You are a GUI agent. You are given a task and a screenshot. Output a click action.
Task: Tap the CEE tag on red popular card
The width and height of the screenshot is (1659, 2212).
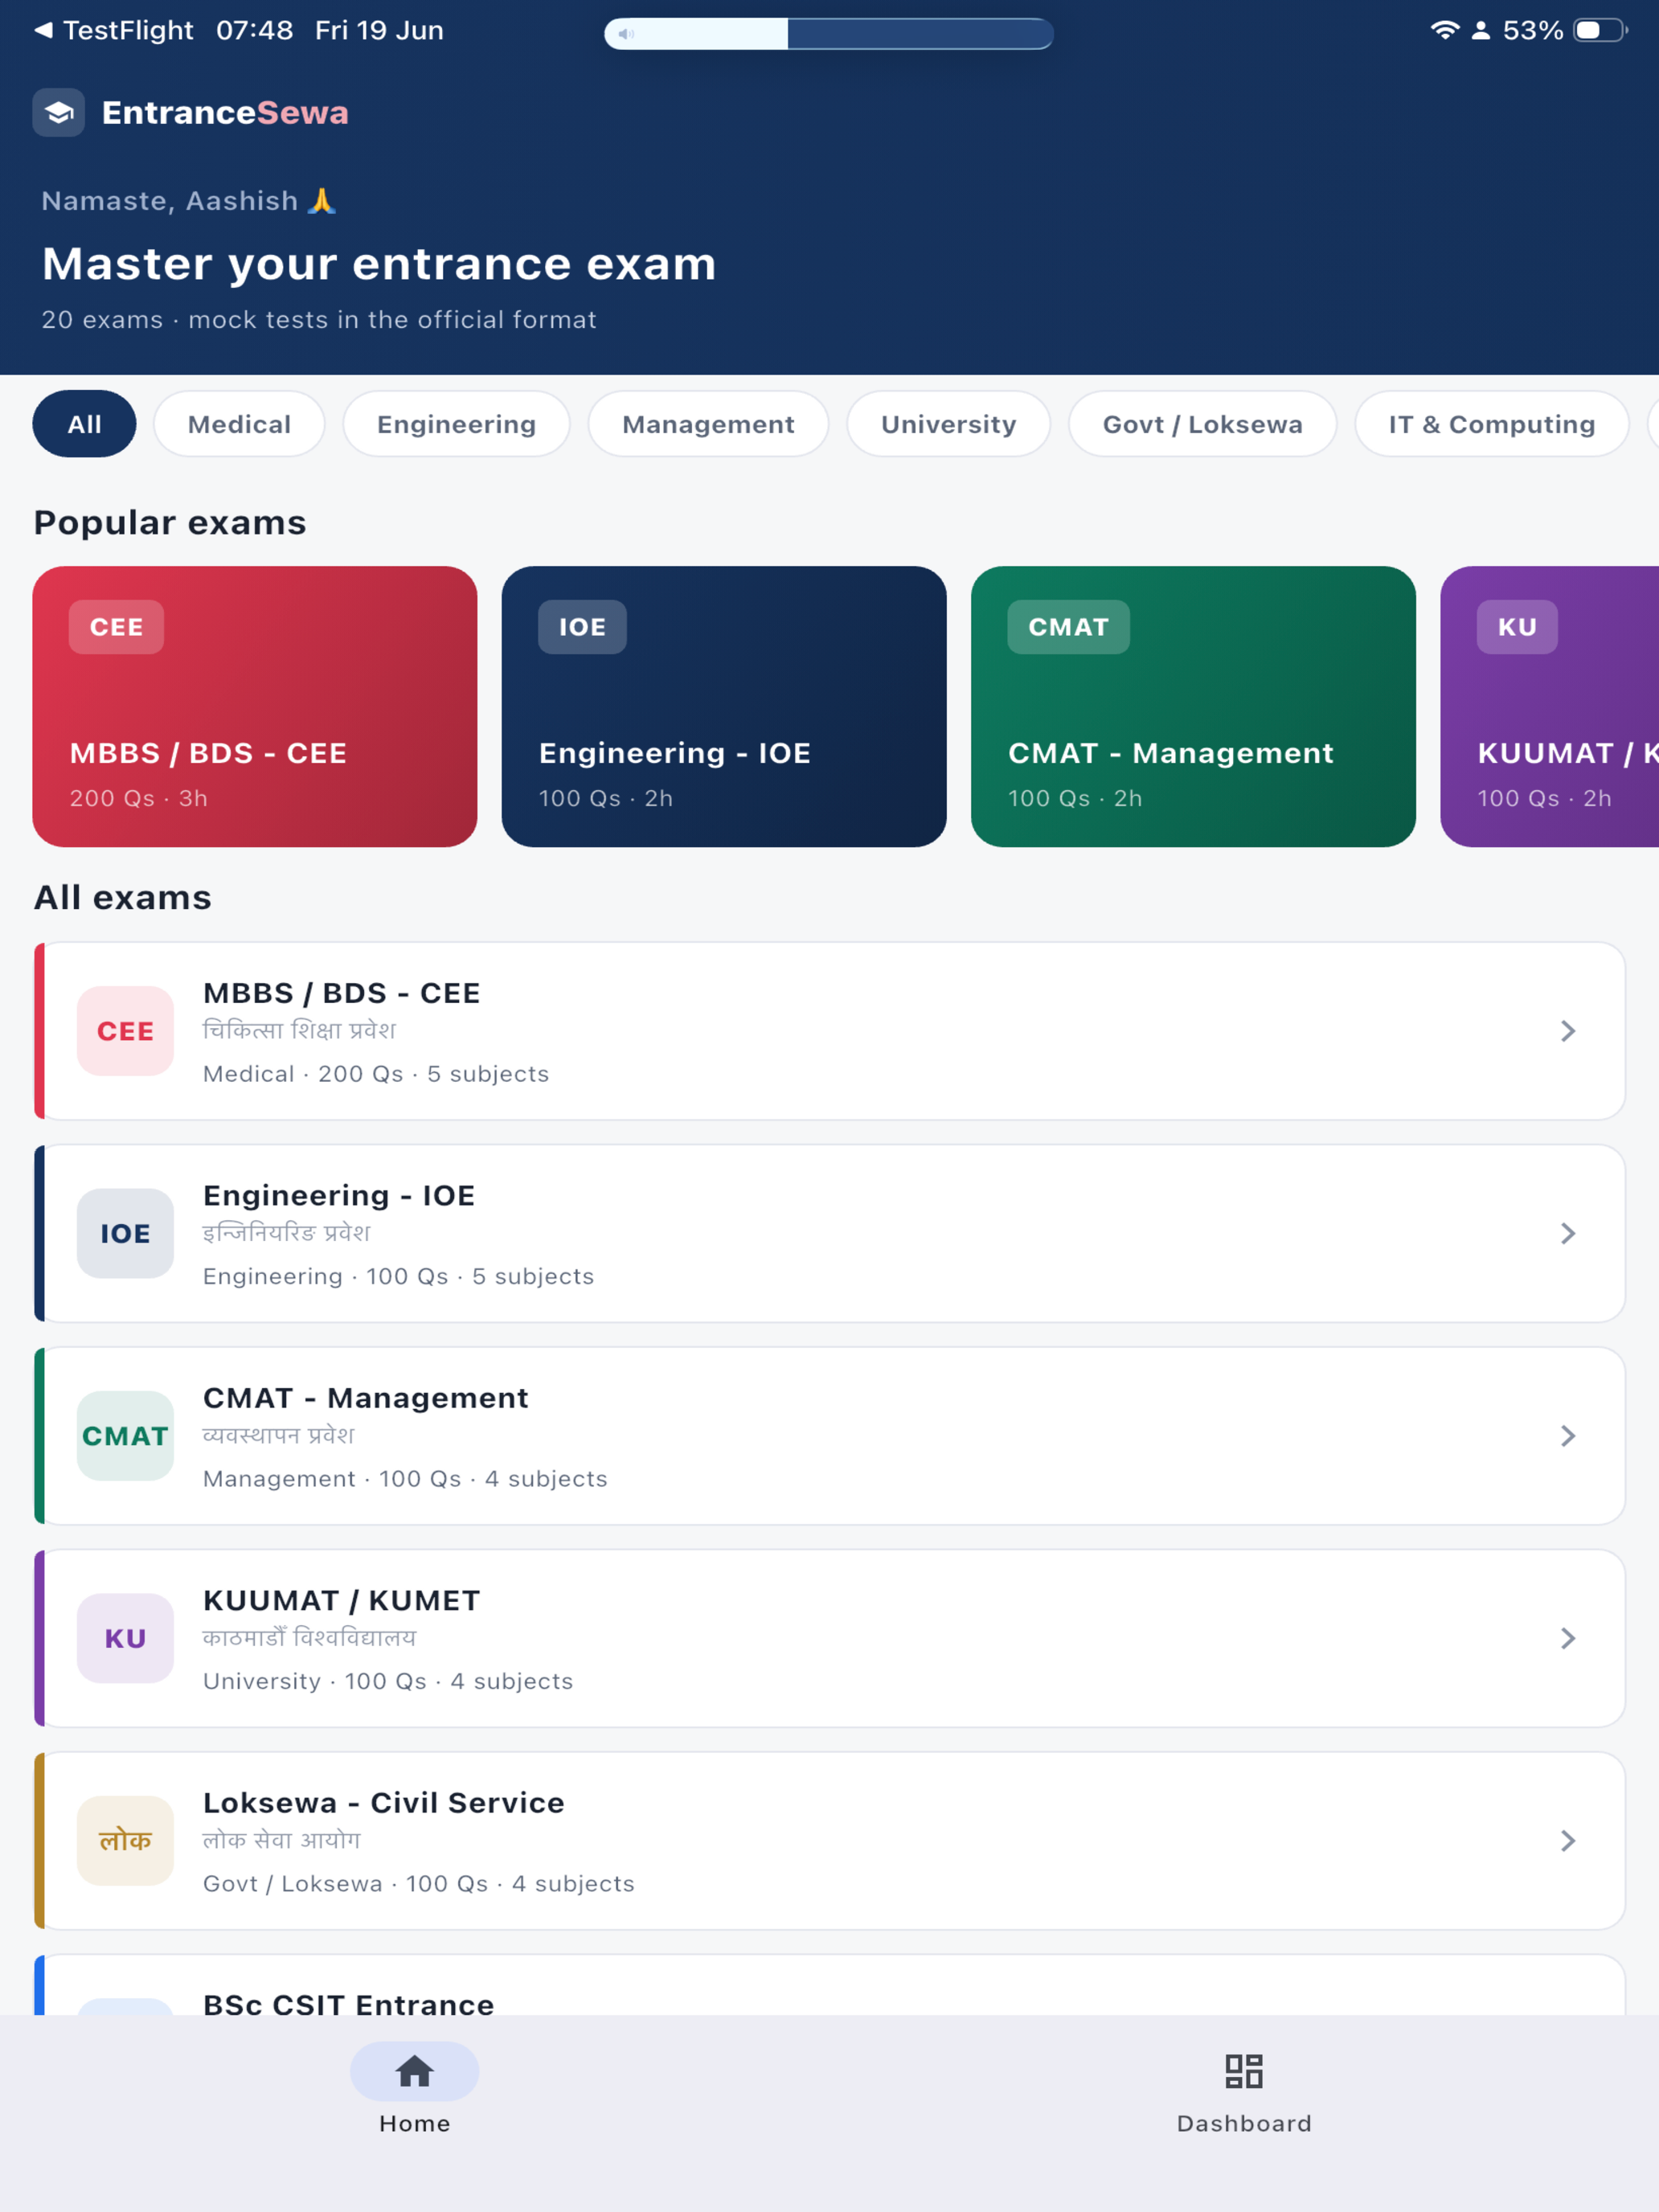click(x=116, y=627)
